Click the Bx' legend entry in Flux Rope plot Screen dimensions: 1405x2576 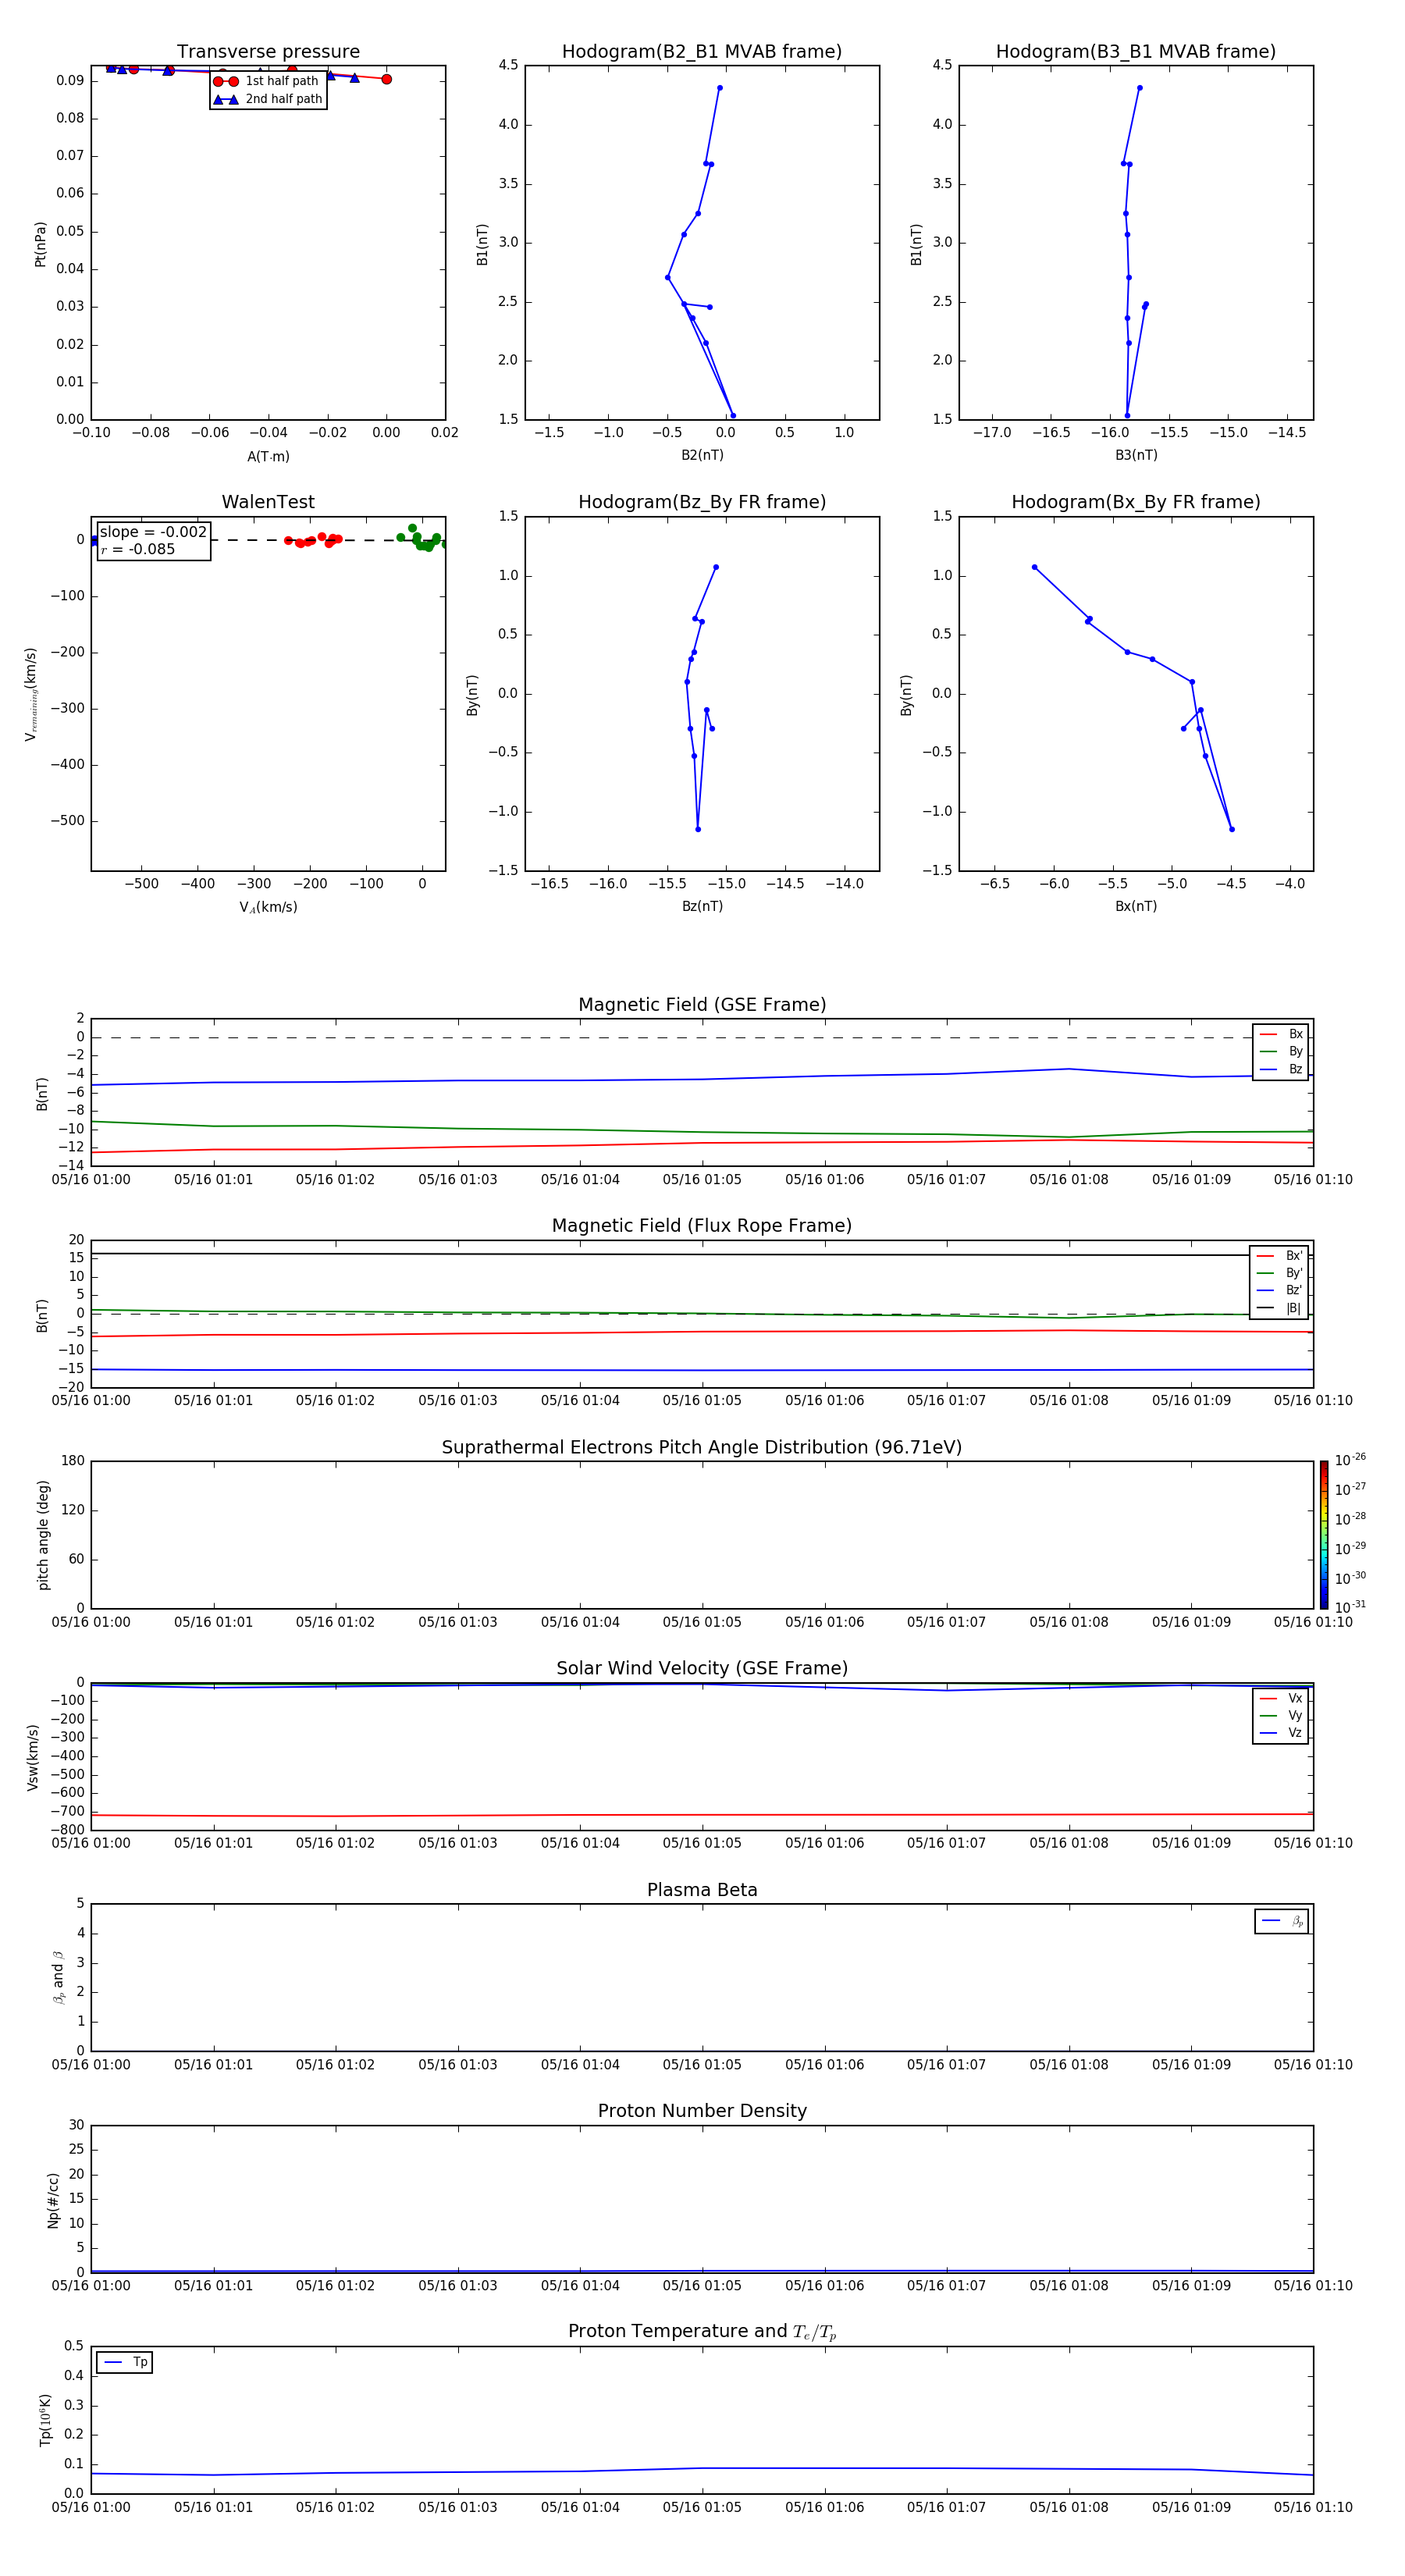pyautogui.click(x=1279, y=1256)
